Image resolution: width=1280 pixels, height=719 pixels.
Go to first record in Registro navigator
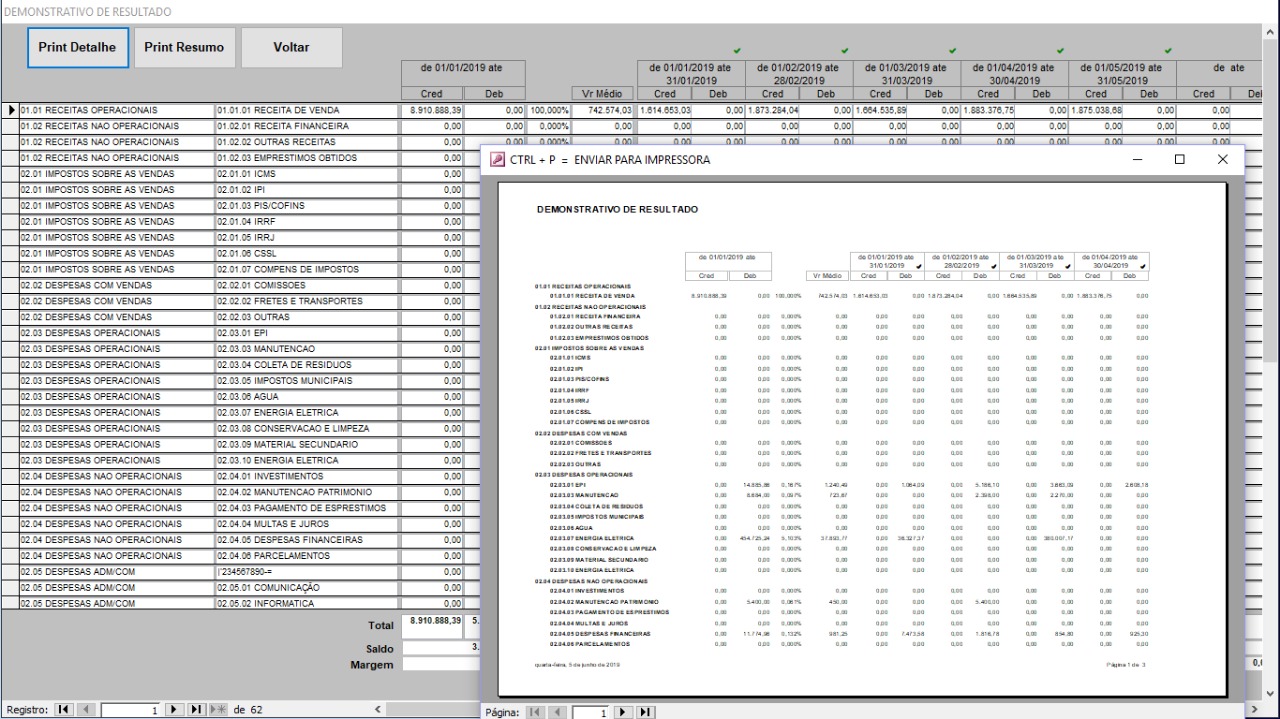tap(63, 710)
